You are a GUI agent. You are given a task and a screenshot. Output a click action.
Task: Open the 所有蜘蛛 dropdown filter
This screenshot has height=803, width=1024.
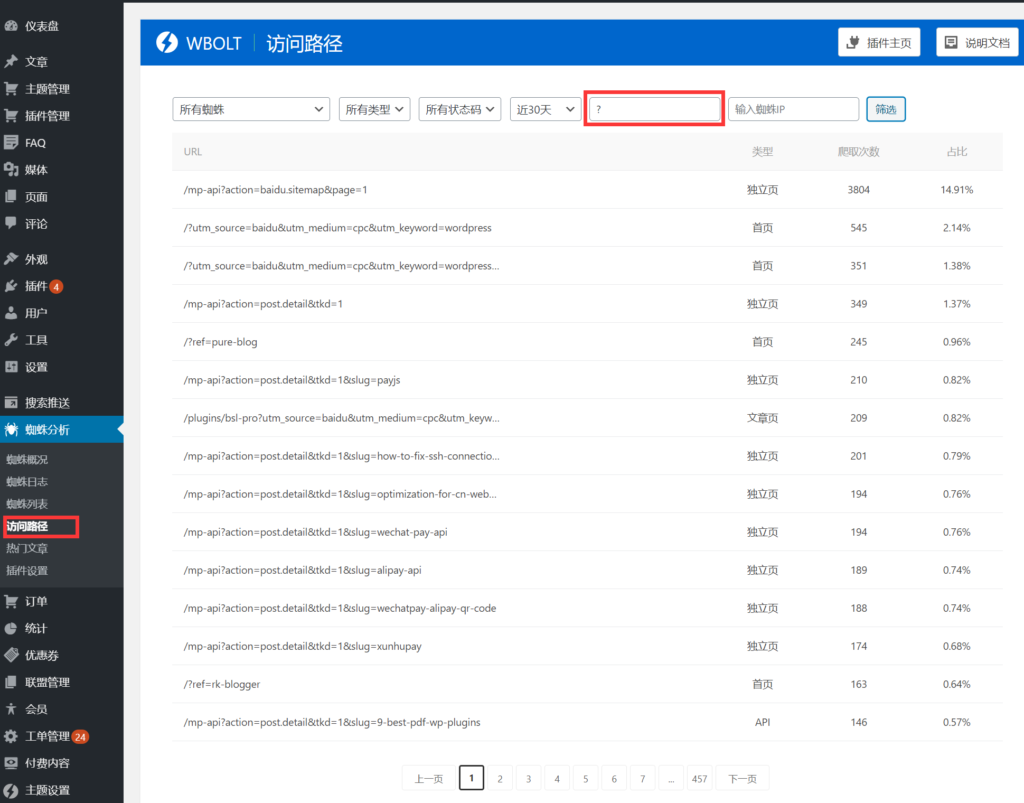click(x=251, y=109)
